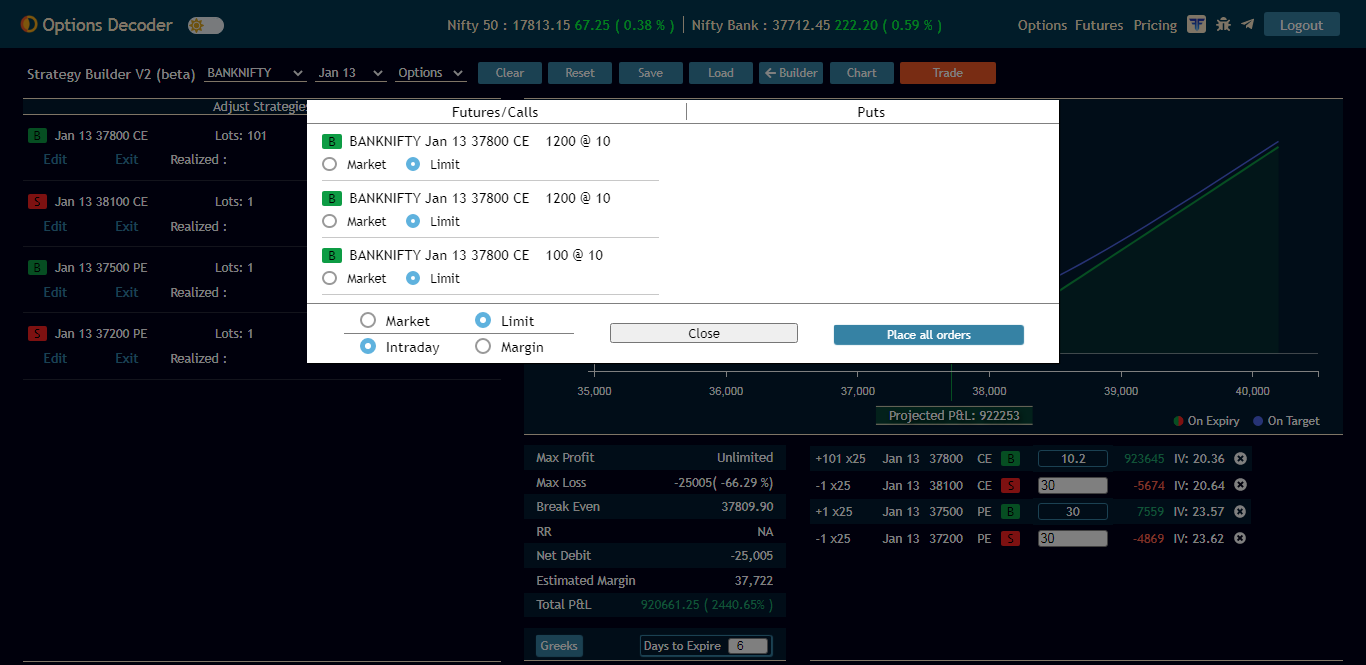Screen dimensions: 1366x665
Task: Select Market for the 100 @ 10 order
Action: pos(330,278)
